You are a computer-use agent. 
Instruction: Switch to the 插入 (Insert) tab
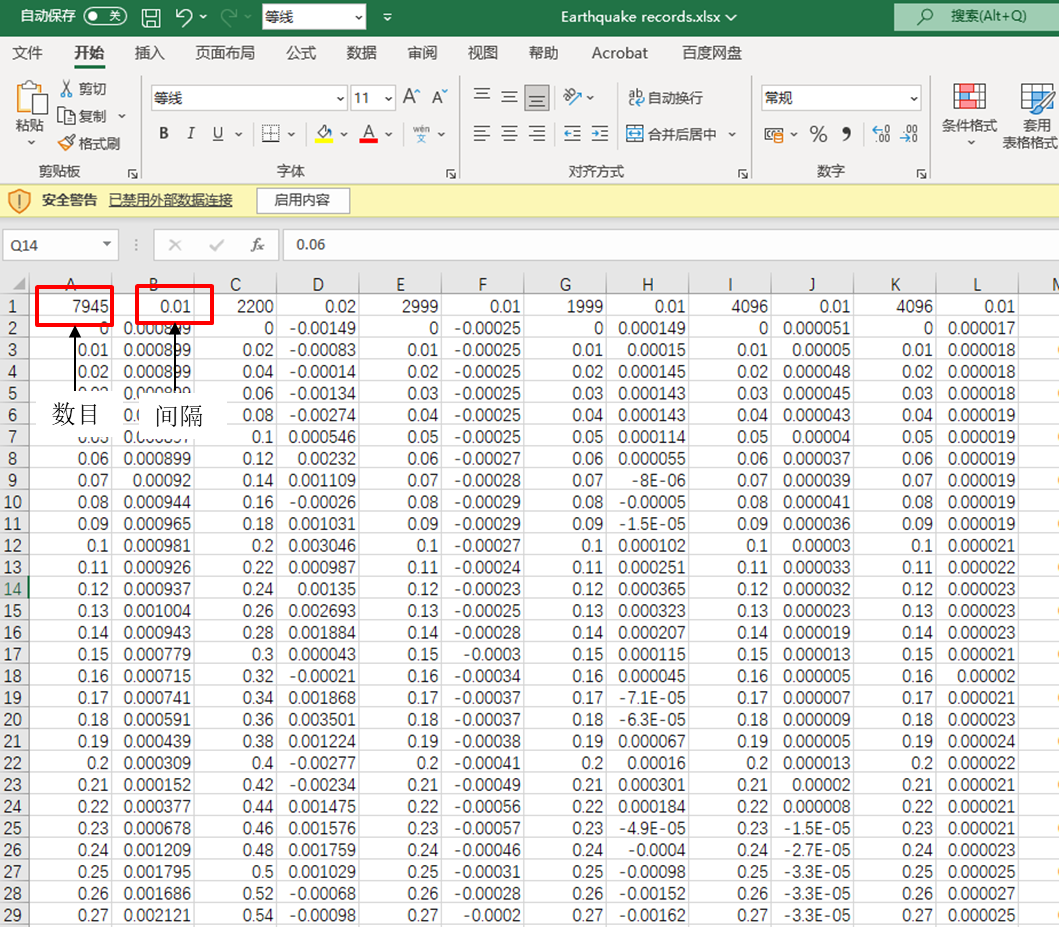tap(149, 53)
